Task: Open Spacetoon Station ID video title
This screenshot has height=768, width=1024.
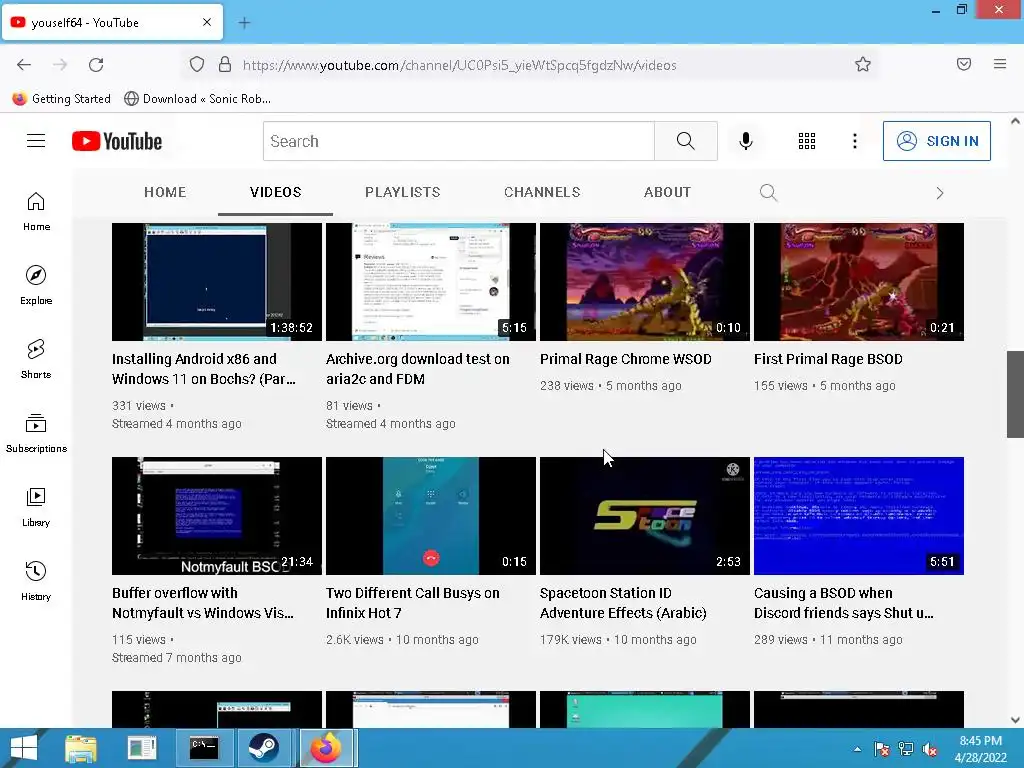Action: [624, 603]
